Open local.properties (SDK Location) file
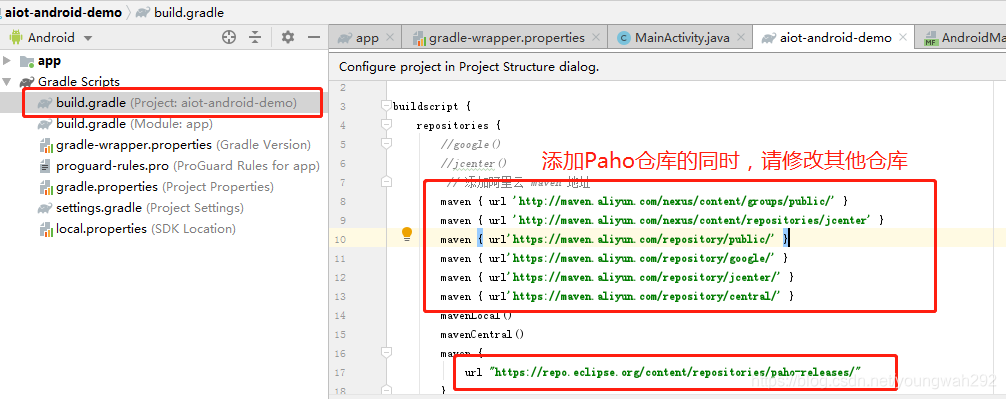Viewport: 1006px width, 399px height. click(x=137, y=229)
